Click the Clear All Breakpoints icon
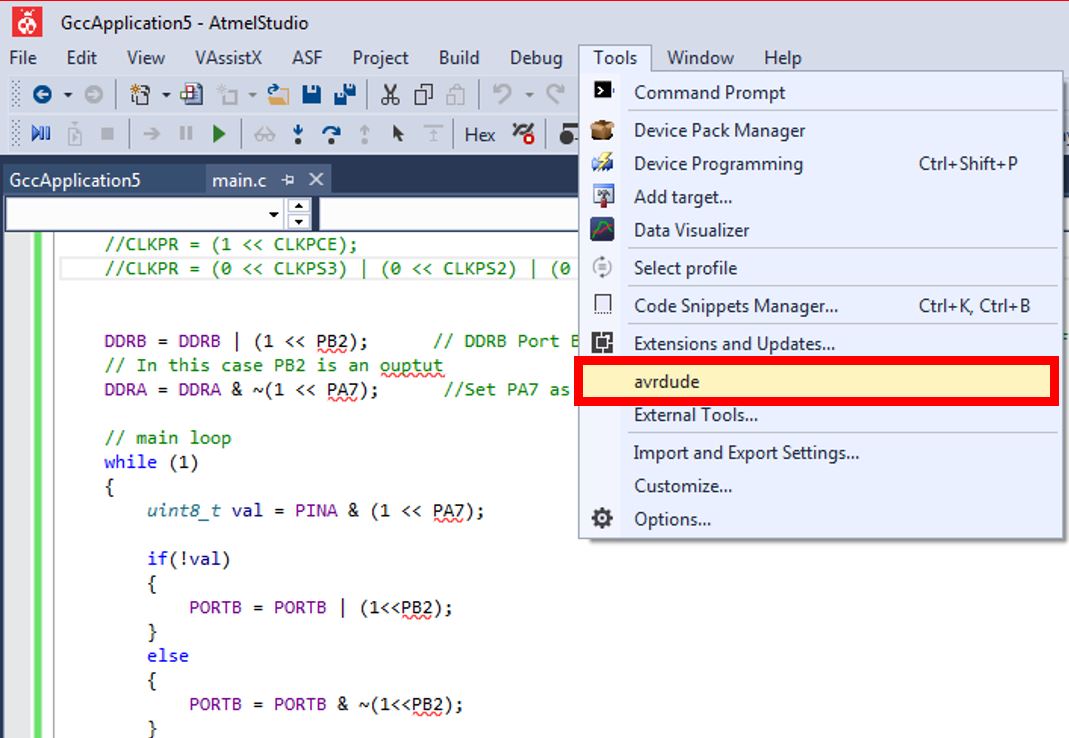Screen dimensions: 1069x738 pyautogui.click(x=524, y=134)
